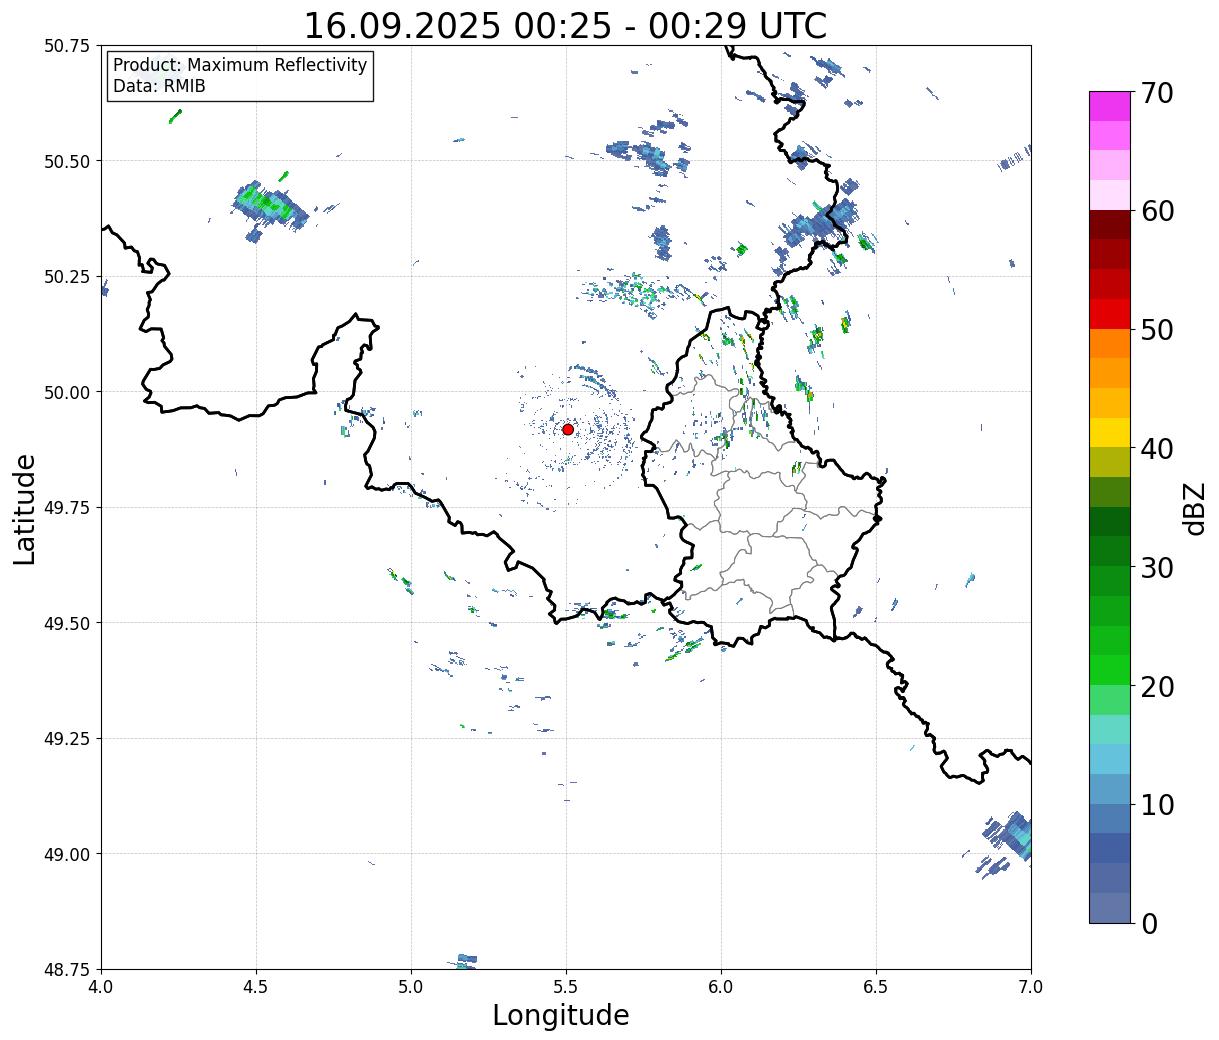
Task: Pick the bright green colorbar swatch above 20
Action: [x=1110, y=670]
